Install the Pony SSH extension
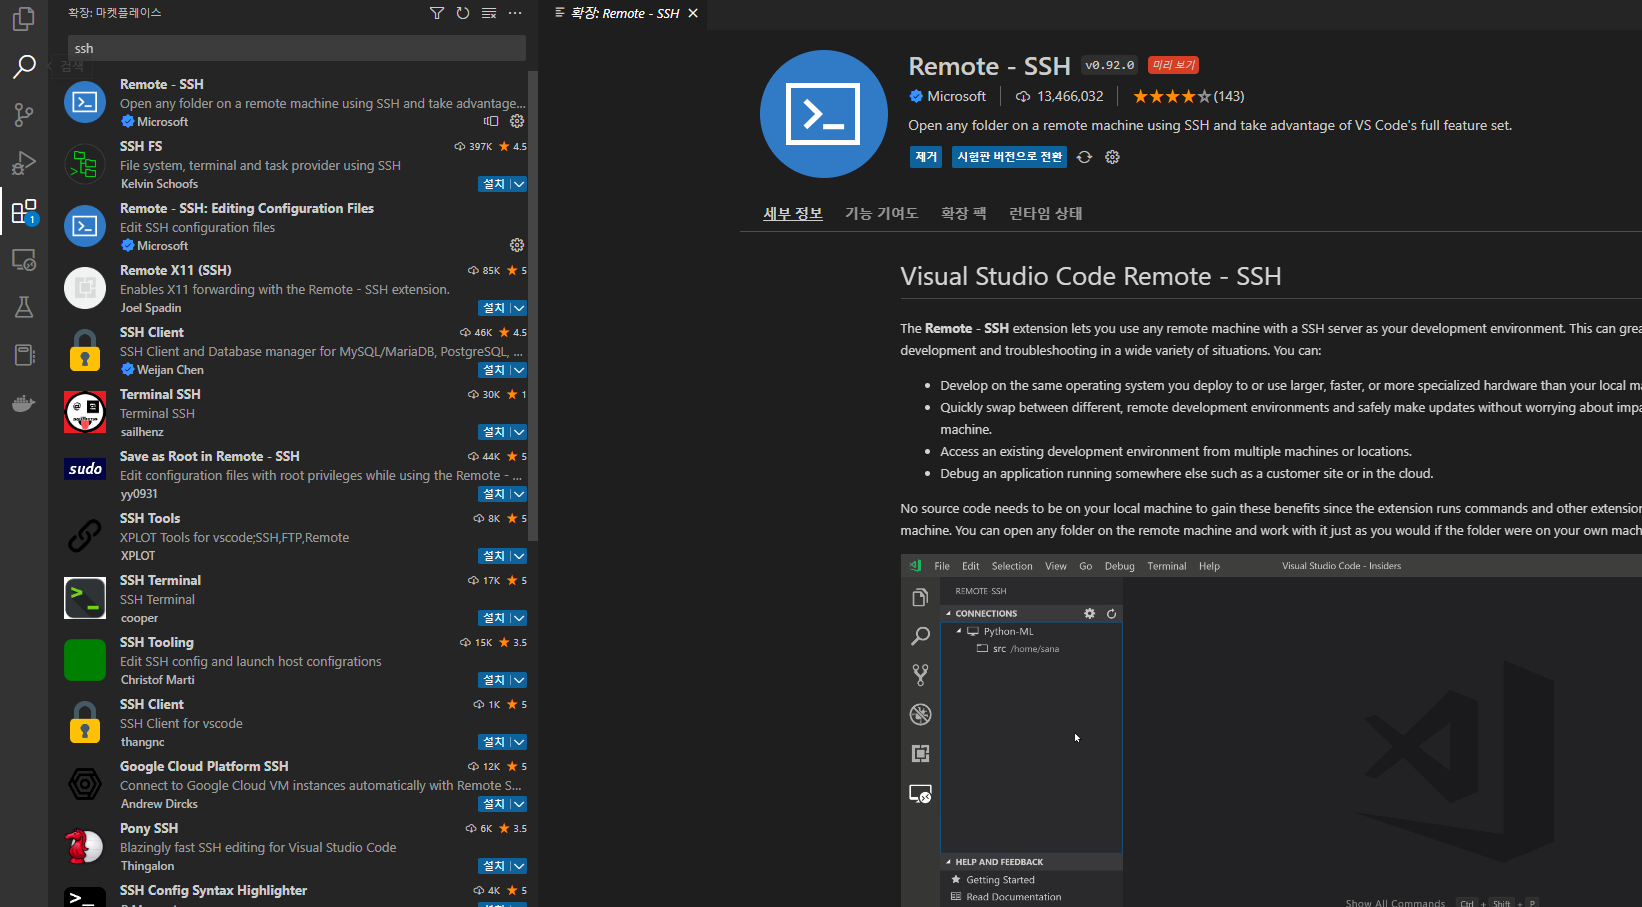Screen dimensions: 1642x907 pyautogui.click(x=494, y=866)
